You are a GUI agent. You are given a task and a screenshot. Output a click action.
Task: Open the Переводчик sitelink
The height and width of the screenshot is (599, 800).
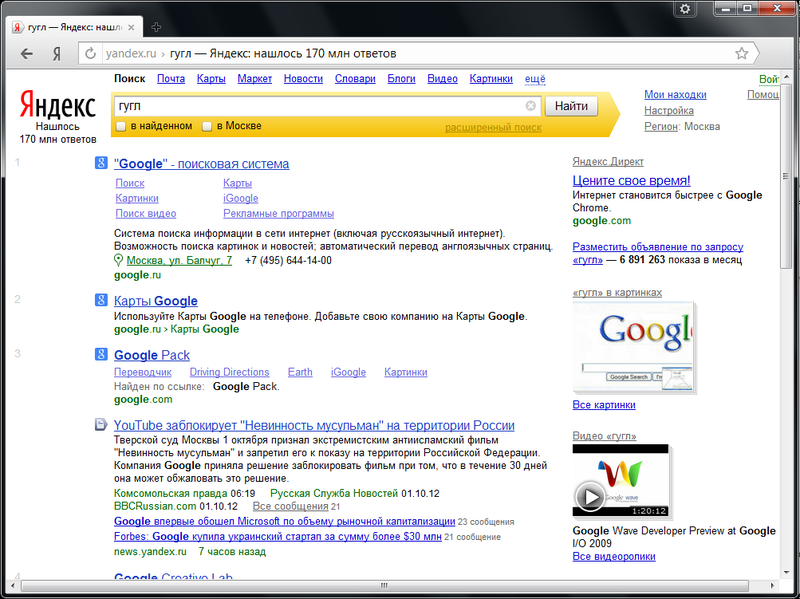pos(142,372)
